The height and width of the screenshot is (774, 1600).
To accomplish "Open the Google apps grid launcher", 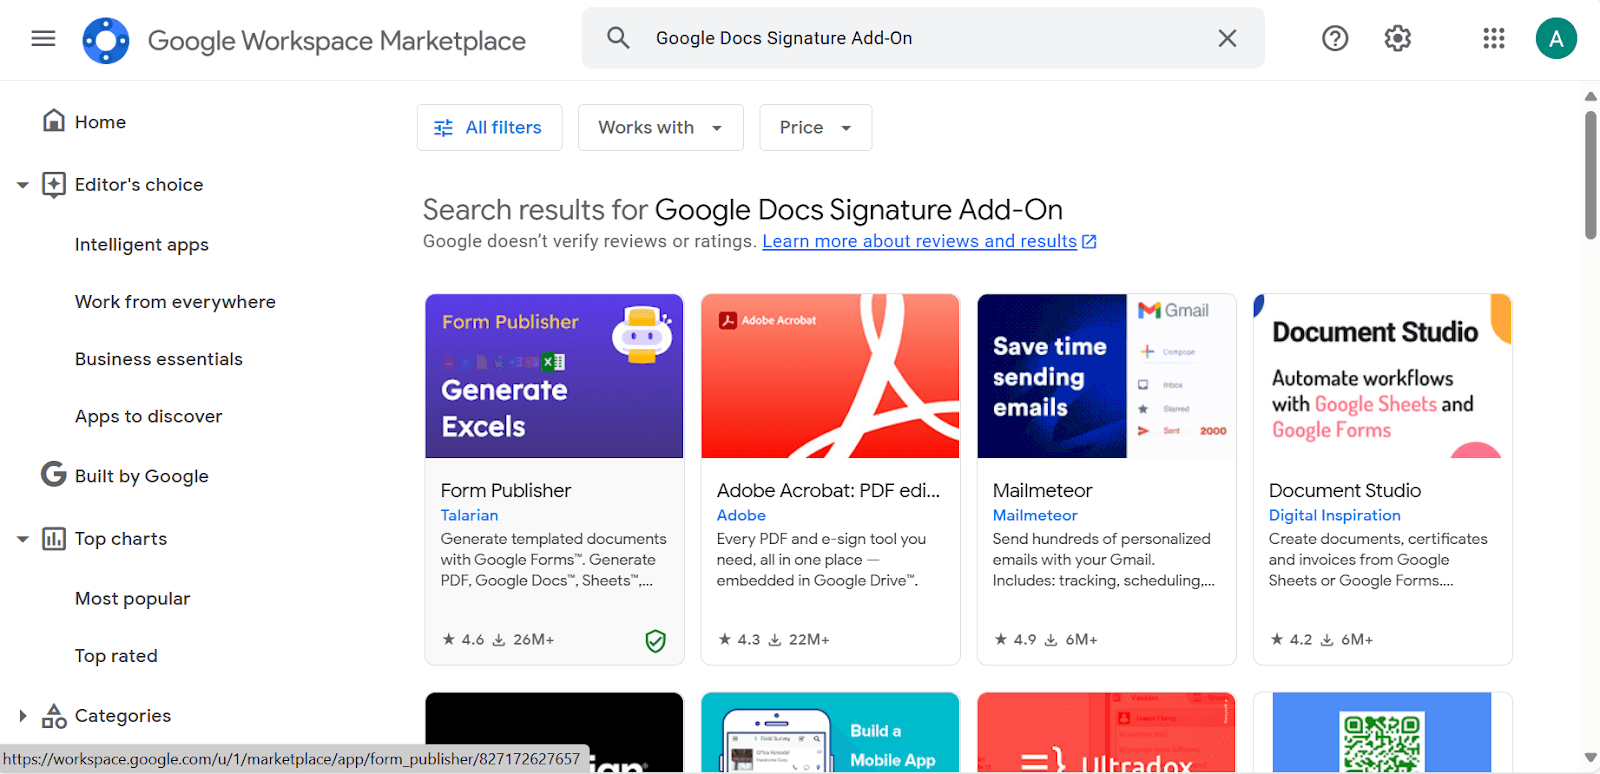I will tap(1494, 38).
